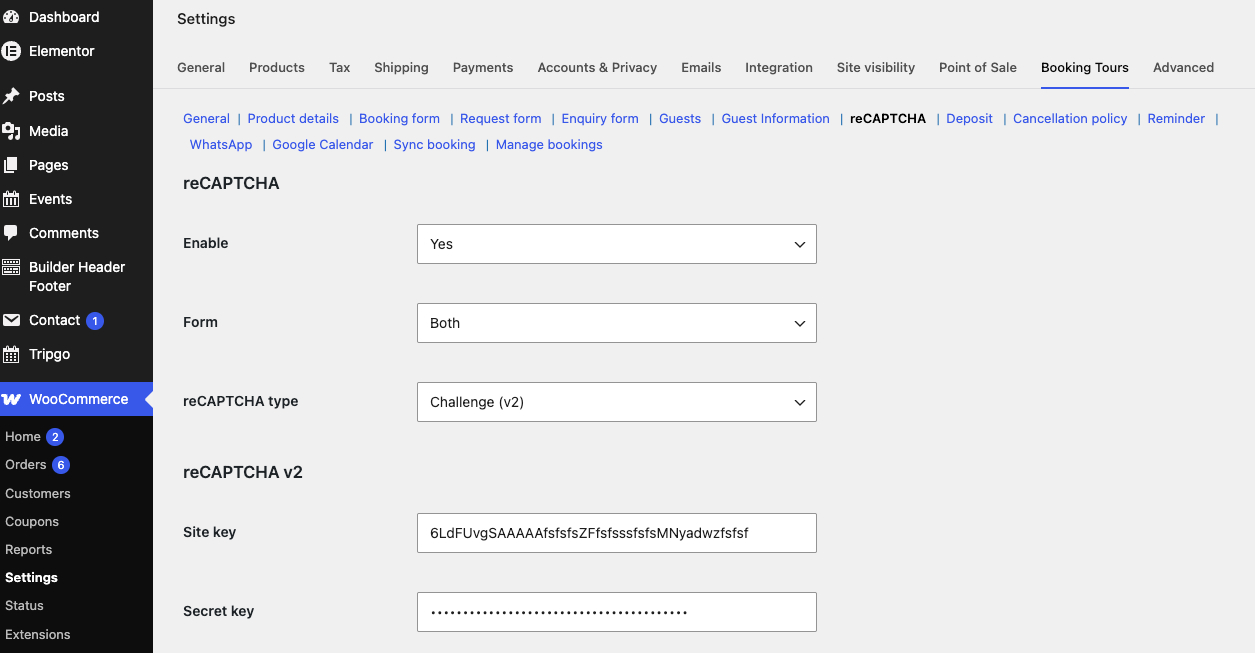
Task: Open the Guest Information section link
Action: pyautogui.click(x=776, y=118)
